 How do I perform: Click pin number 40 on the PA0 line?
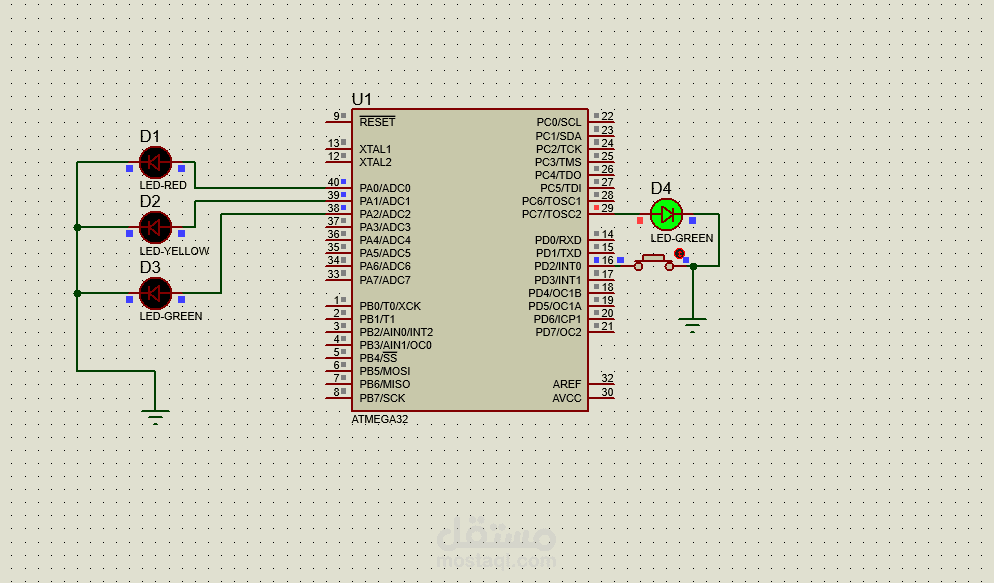pyautogui.click(x=333, y=182)
